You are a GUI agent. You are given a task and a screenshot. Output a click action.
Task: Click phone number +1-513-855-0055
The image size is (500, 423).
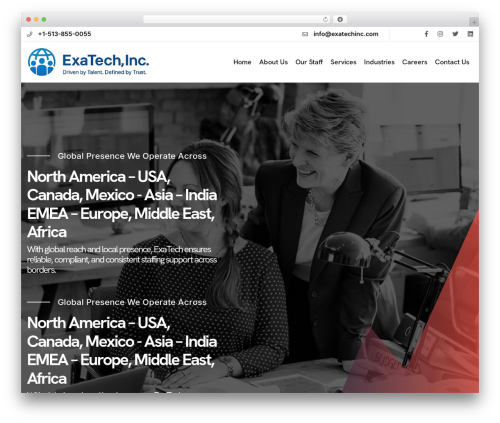[65, 34]
